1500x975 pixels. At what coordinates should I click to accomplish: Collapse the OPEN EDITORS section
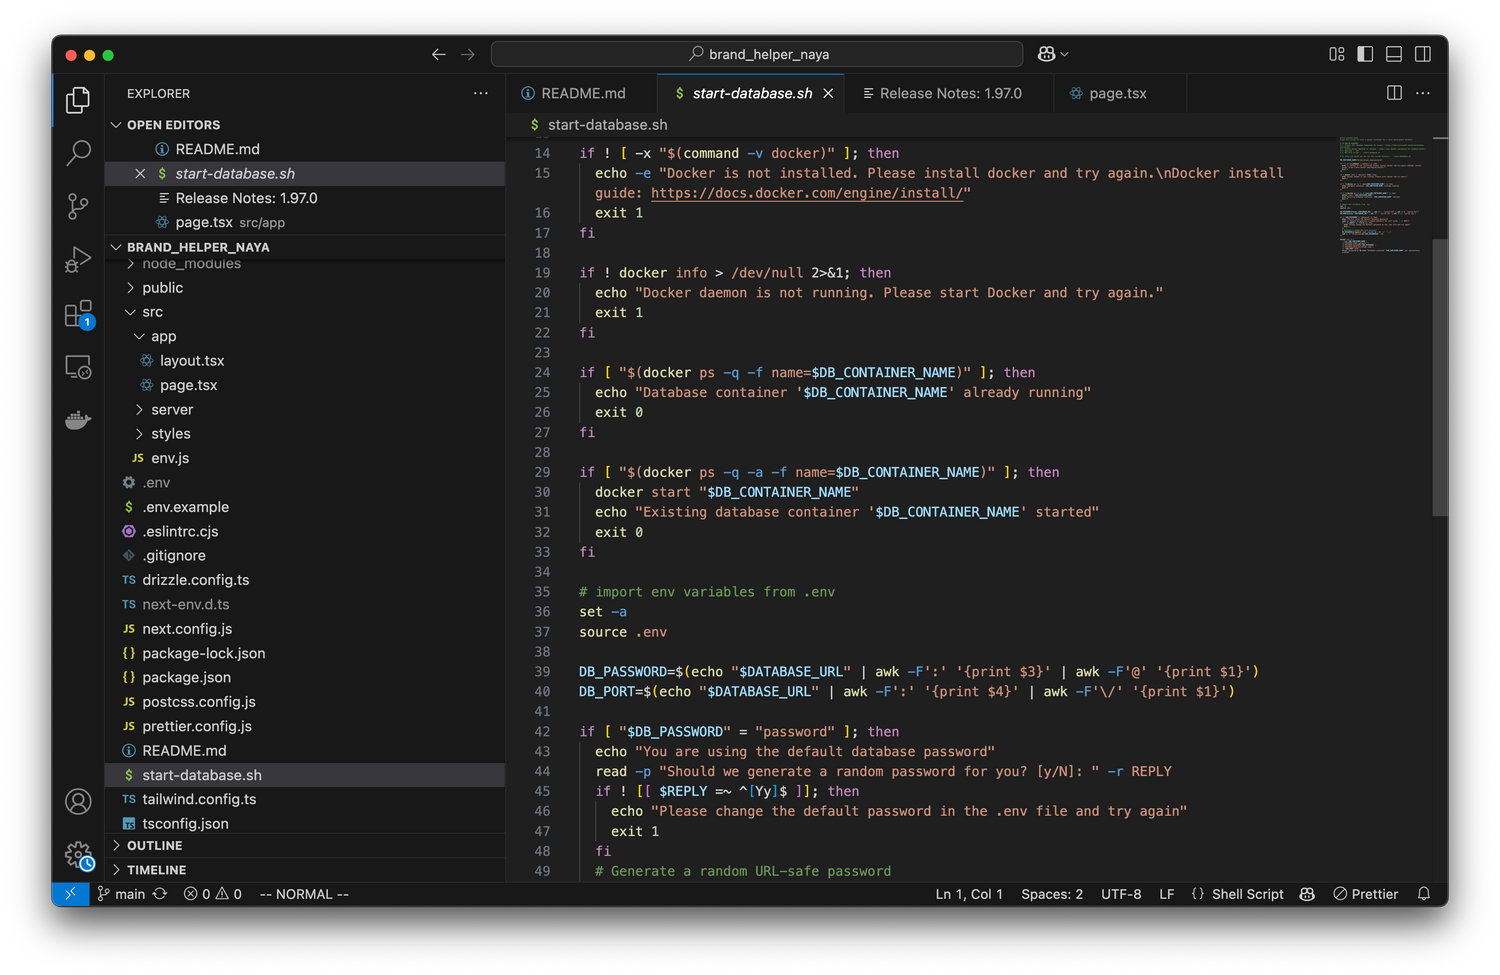point(116,124)
